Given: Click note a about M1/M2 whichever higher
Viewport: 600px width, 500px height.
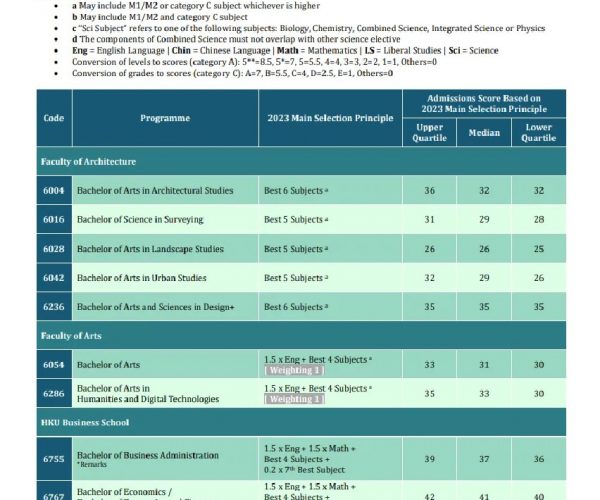Looking at the screenshot, I should (196, 6).
